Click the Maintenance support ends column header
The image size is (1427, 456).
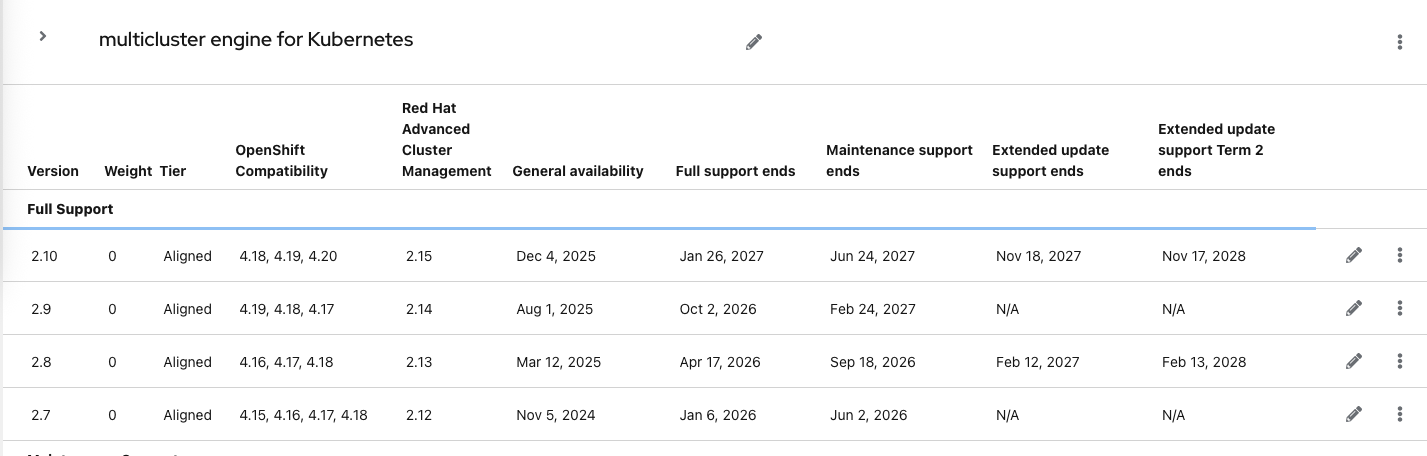pyautogui.click(x=899, y=160)
